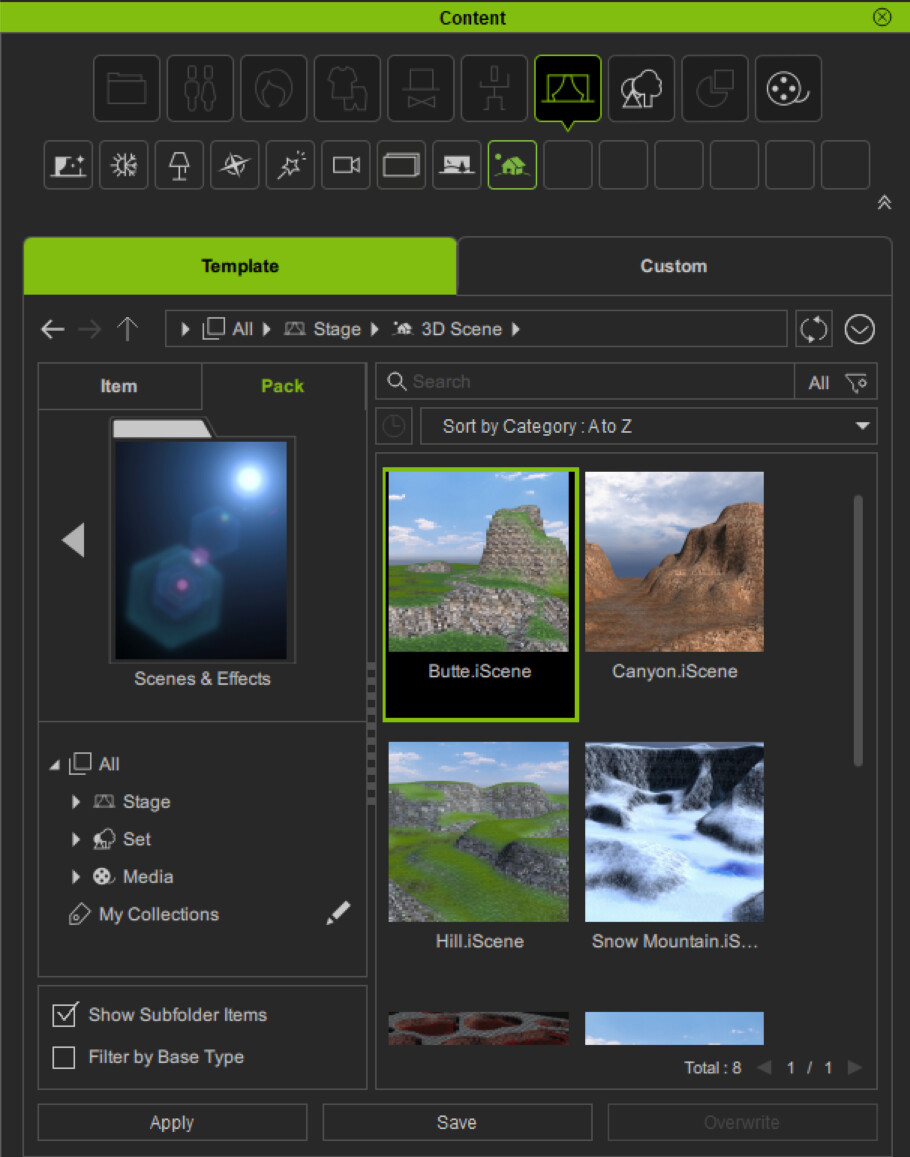Click the Apply button

coord(172,1123)
